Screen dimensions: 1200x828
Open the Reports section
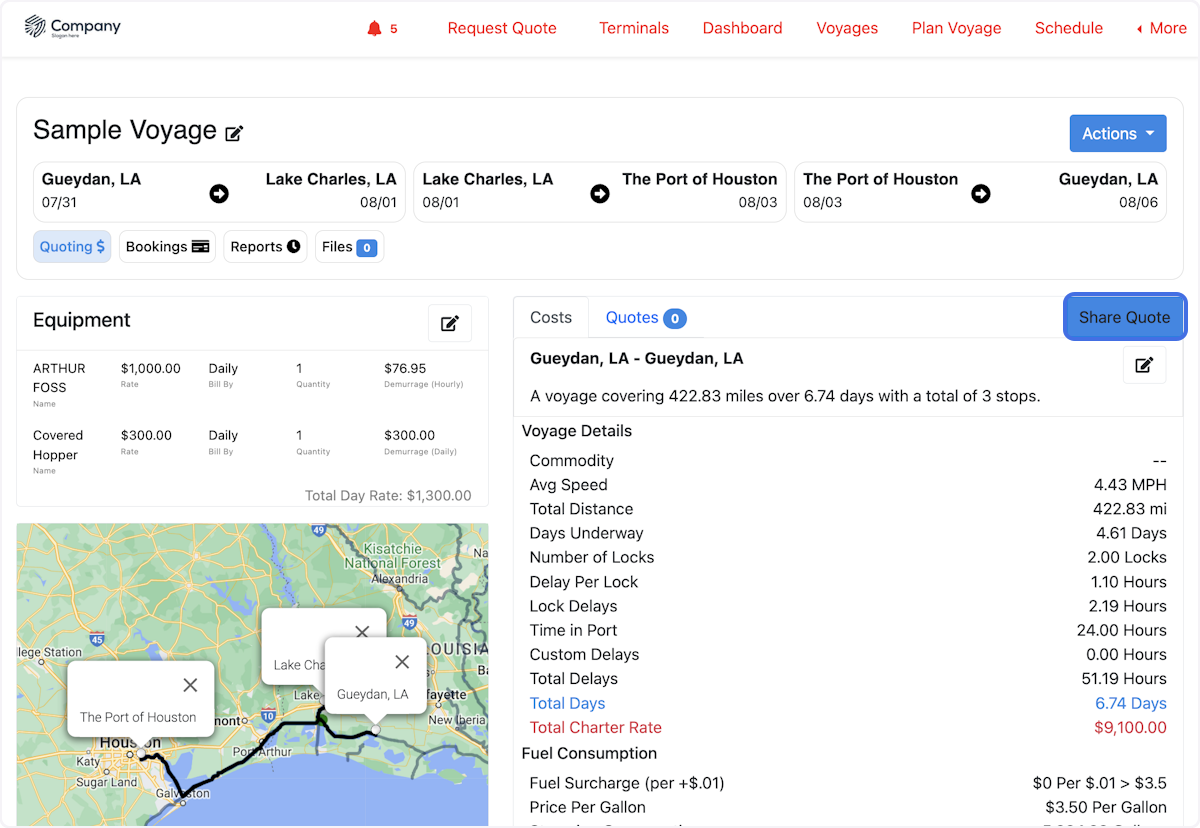tap(265, 247)
